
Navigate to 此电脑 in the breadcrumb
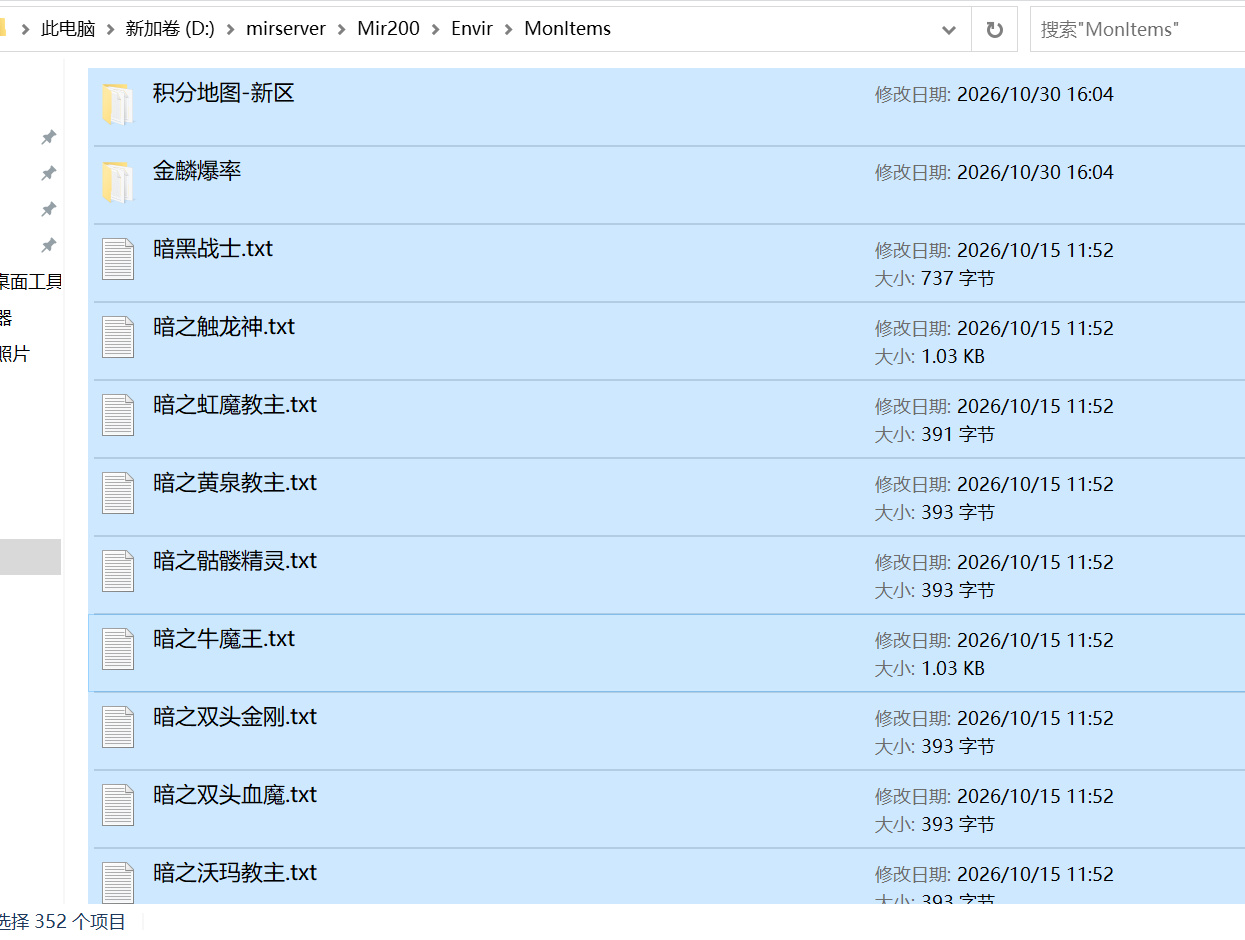(68, 29)
